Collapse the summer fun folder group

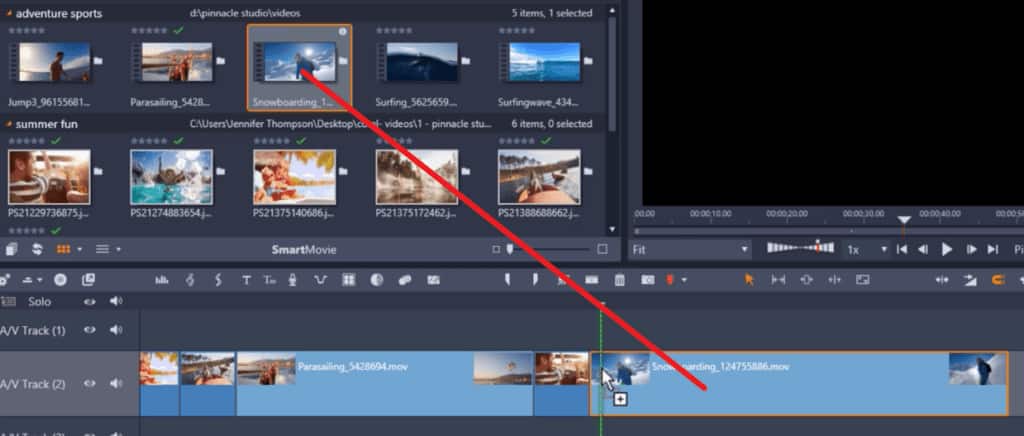(x=9, y=124)
